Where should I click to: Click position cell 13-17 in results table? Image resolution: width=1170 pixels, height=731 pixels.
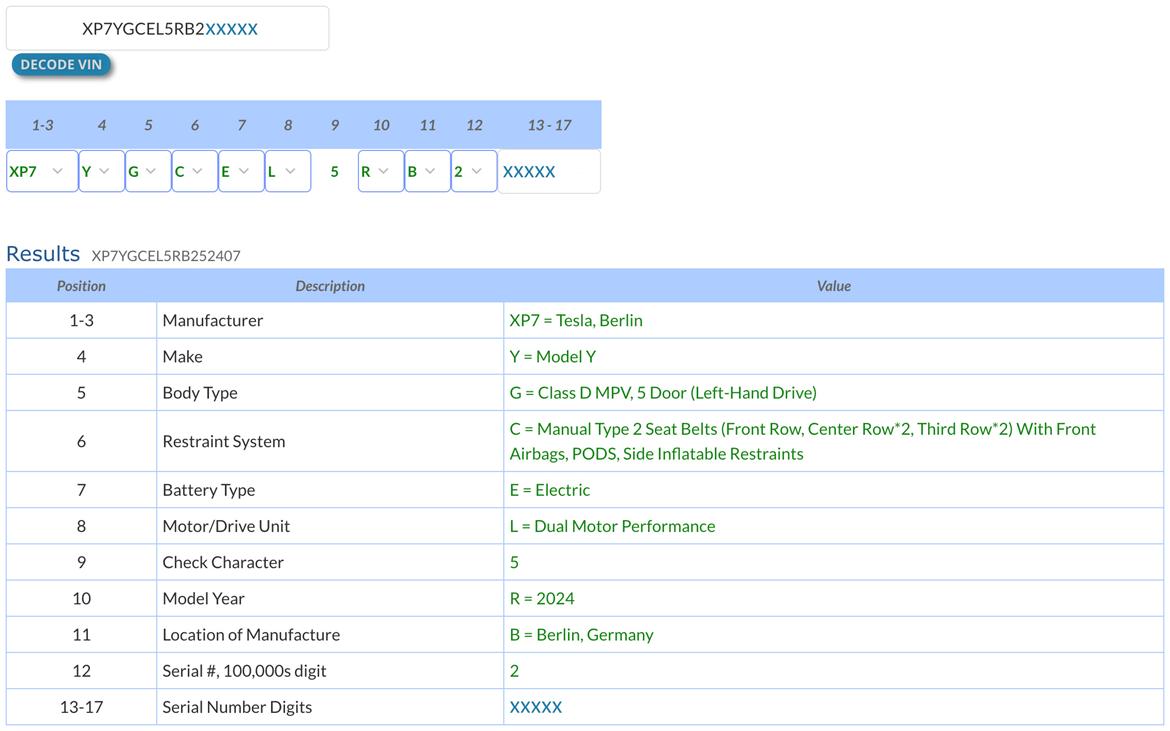tap(81, 707)
